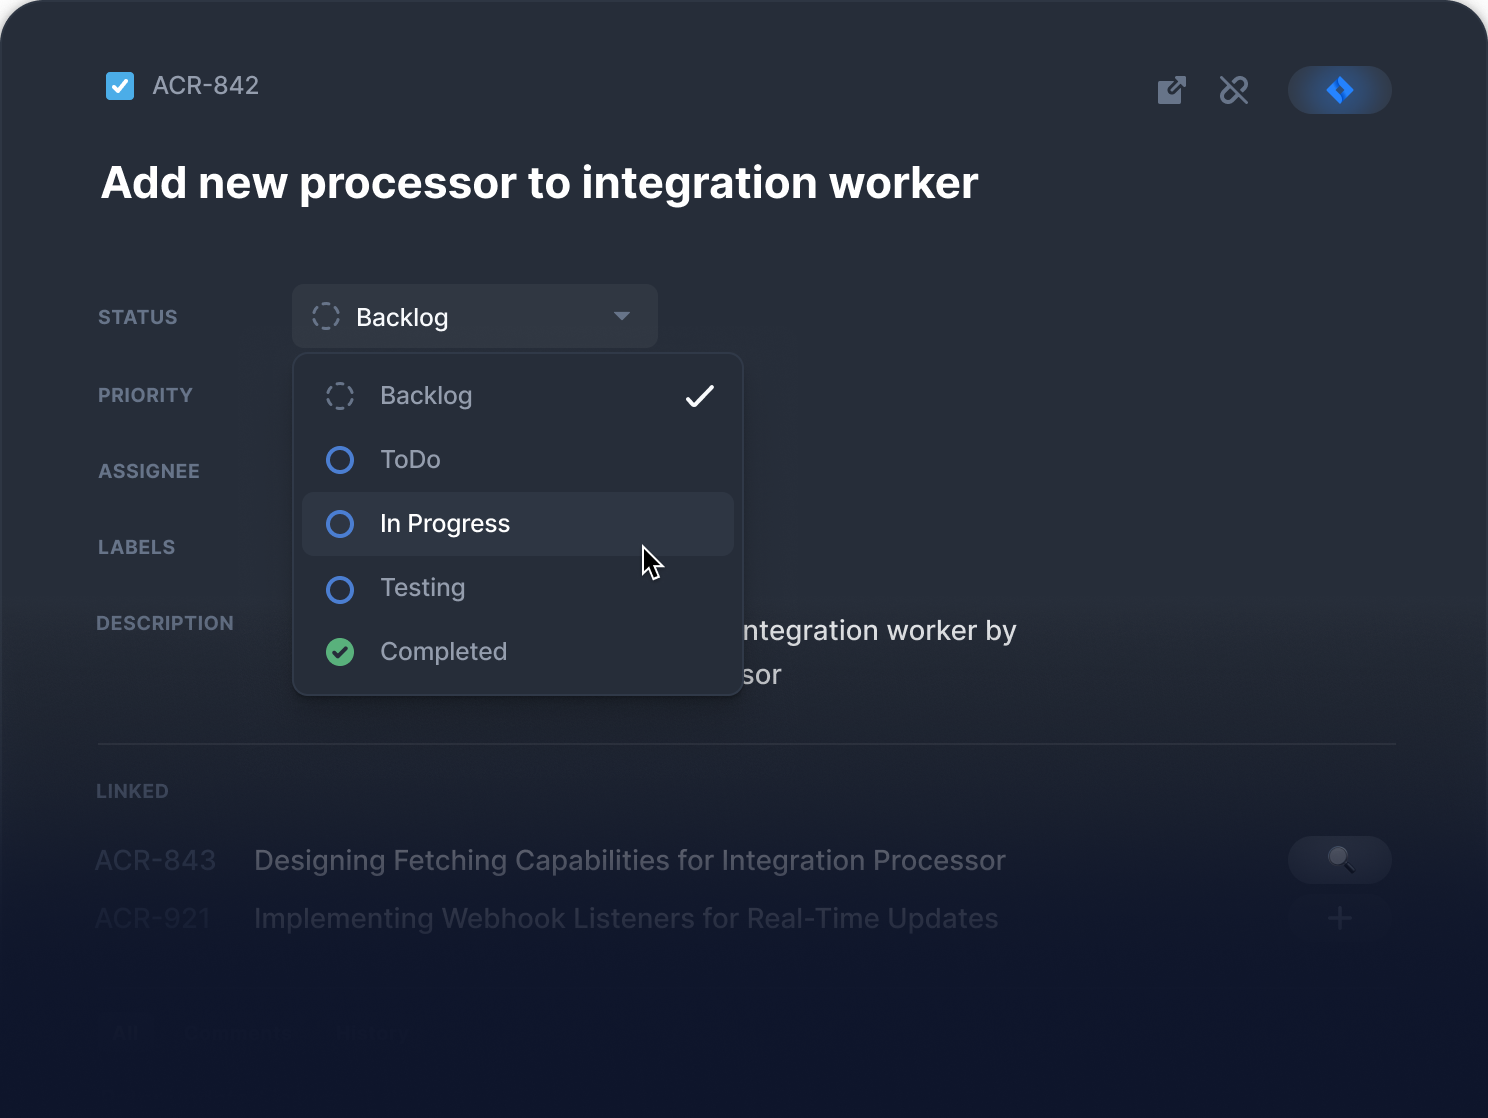Click the magnifier icon beside ACR-843
The image size is (1488, 1118).
tap(1339, 860)
